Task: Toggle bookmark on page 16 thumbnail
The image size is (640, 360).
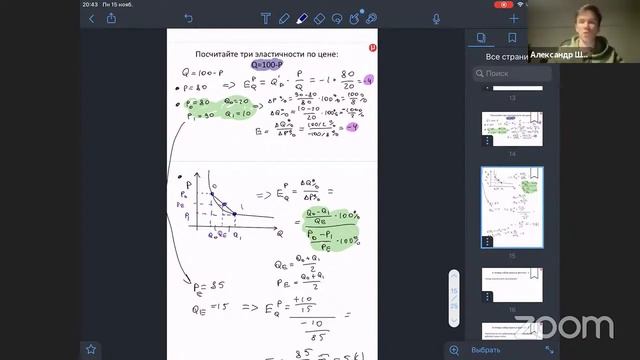Action: point(535,273)
